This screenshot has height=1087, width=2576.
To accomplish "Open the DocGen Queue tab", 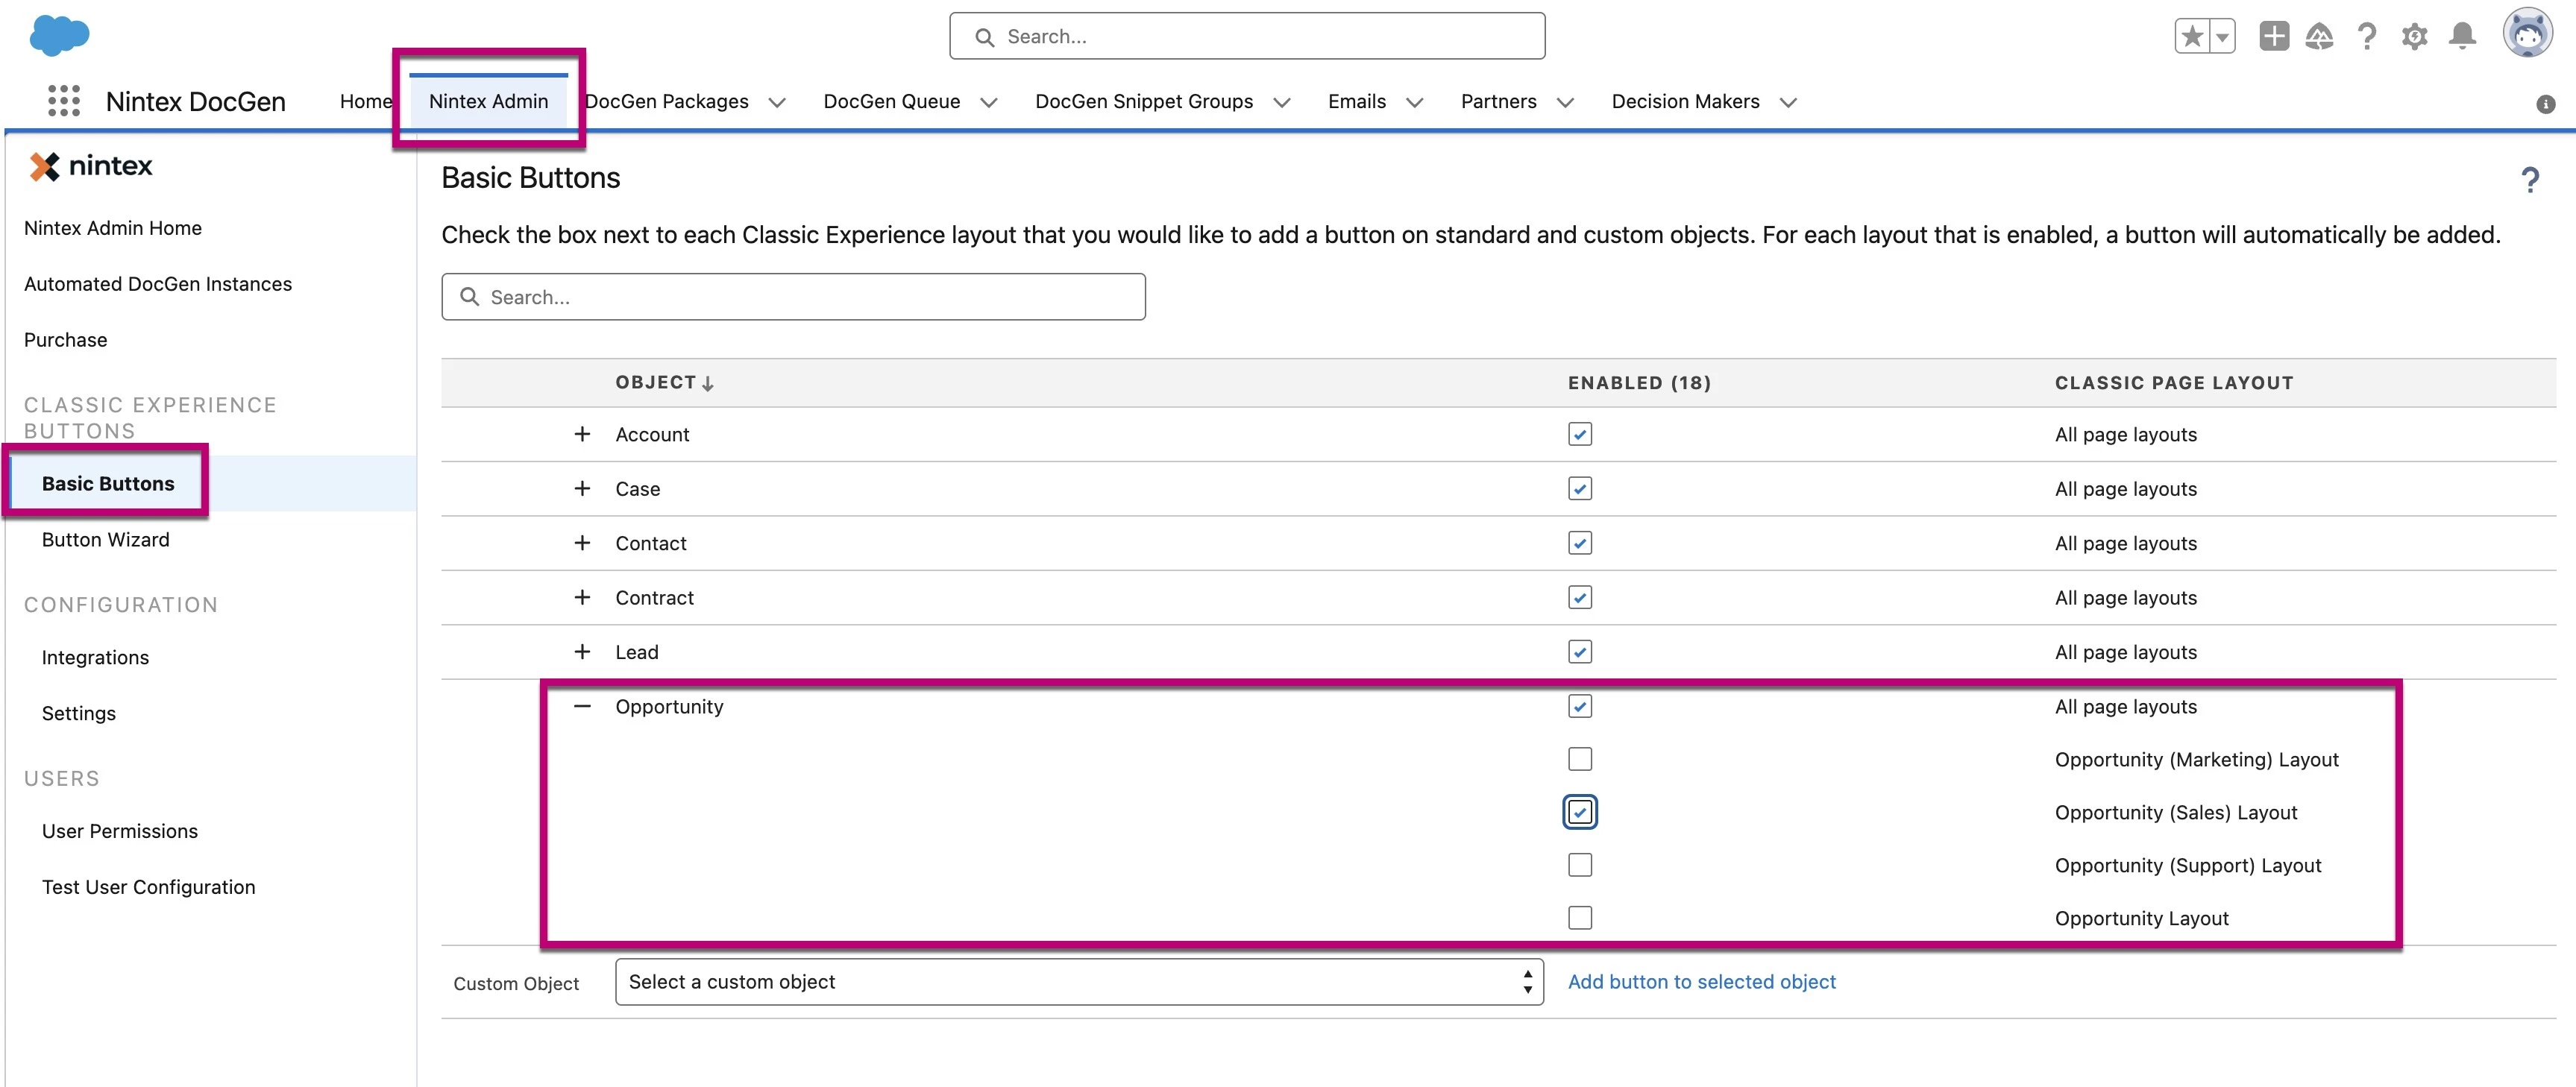I will (x=891, y=102).
